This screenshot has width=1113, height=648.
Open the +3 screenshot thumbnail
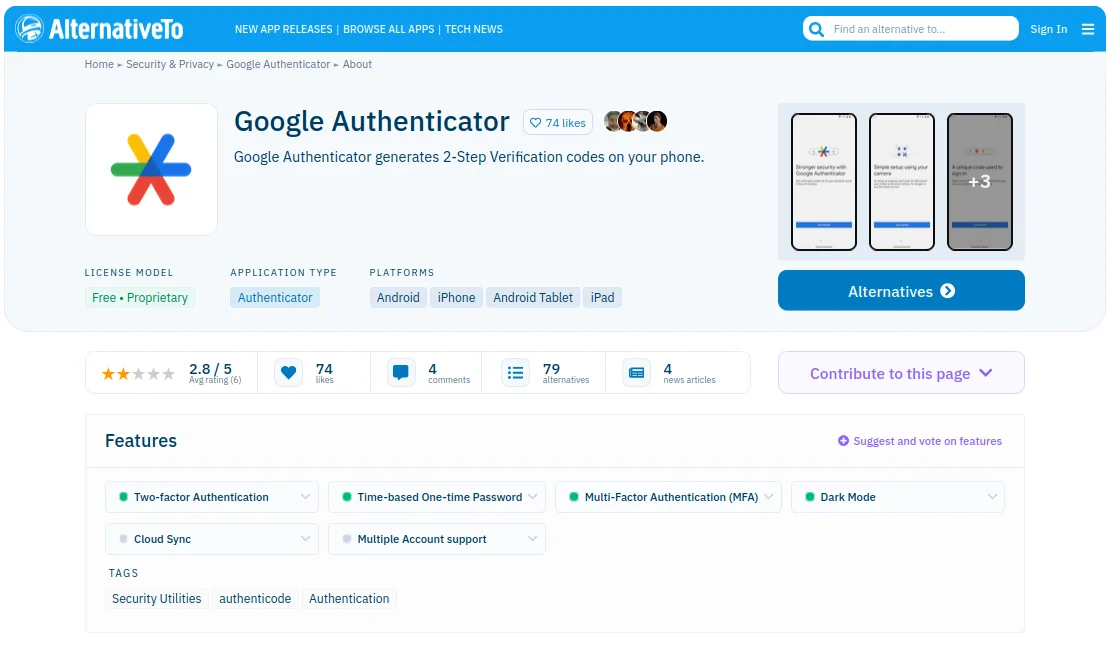[x=980, y=182]
